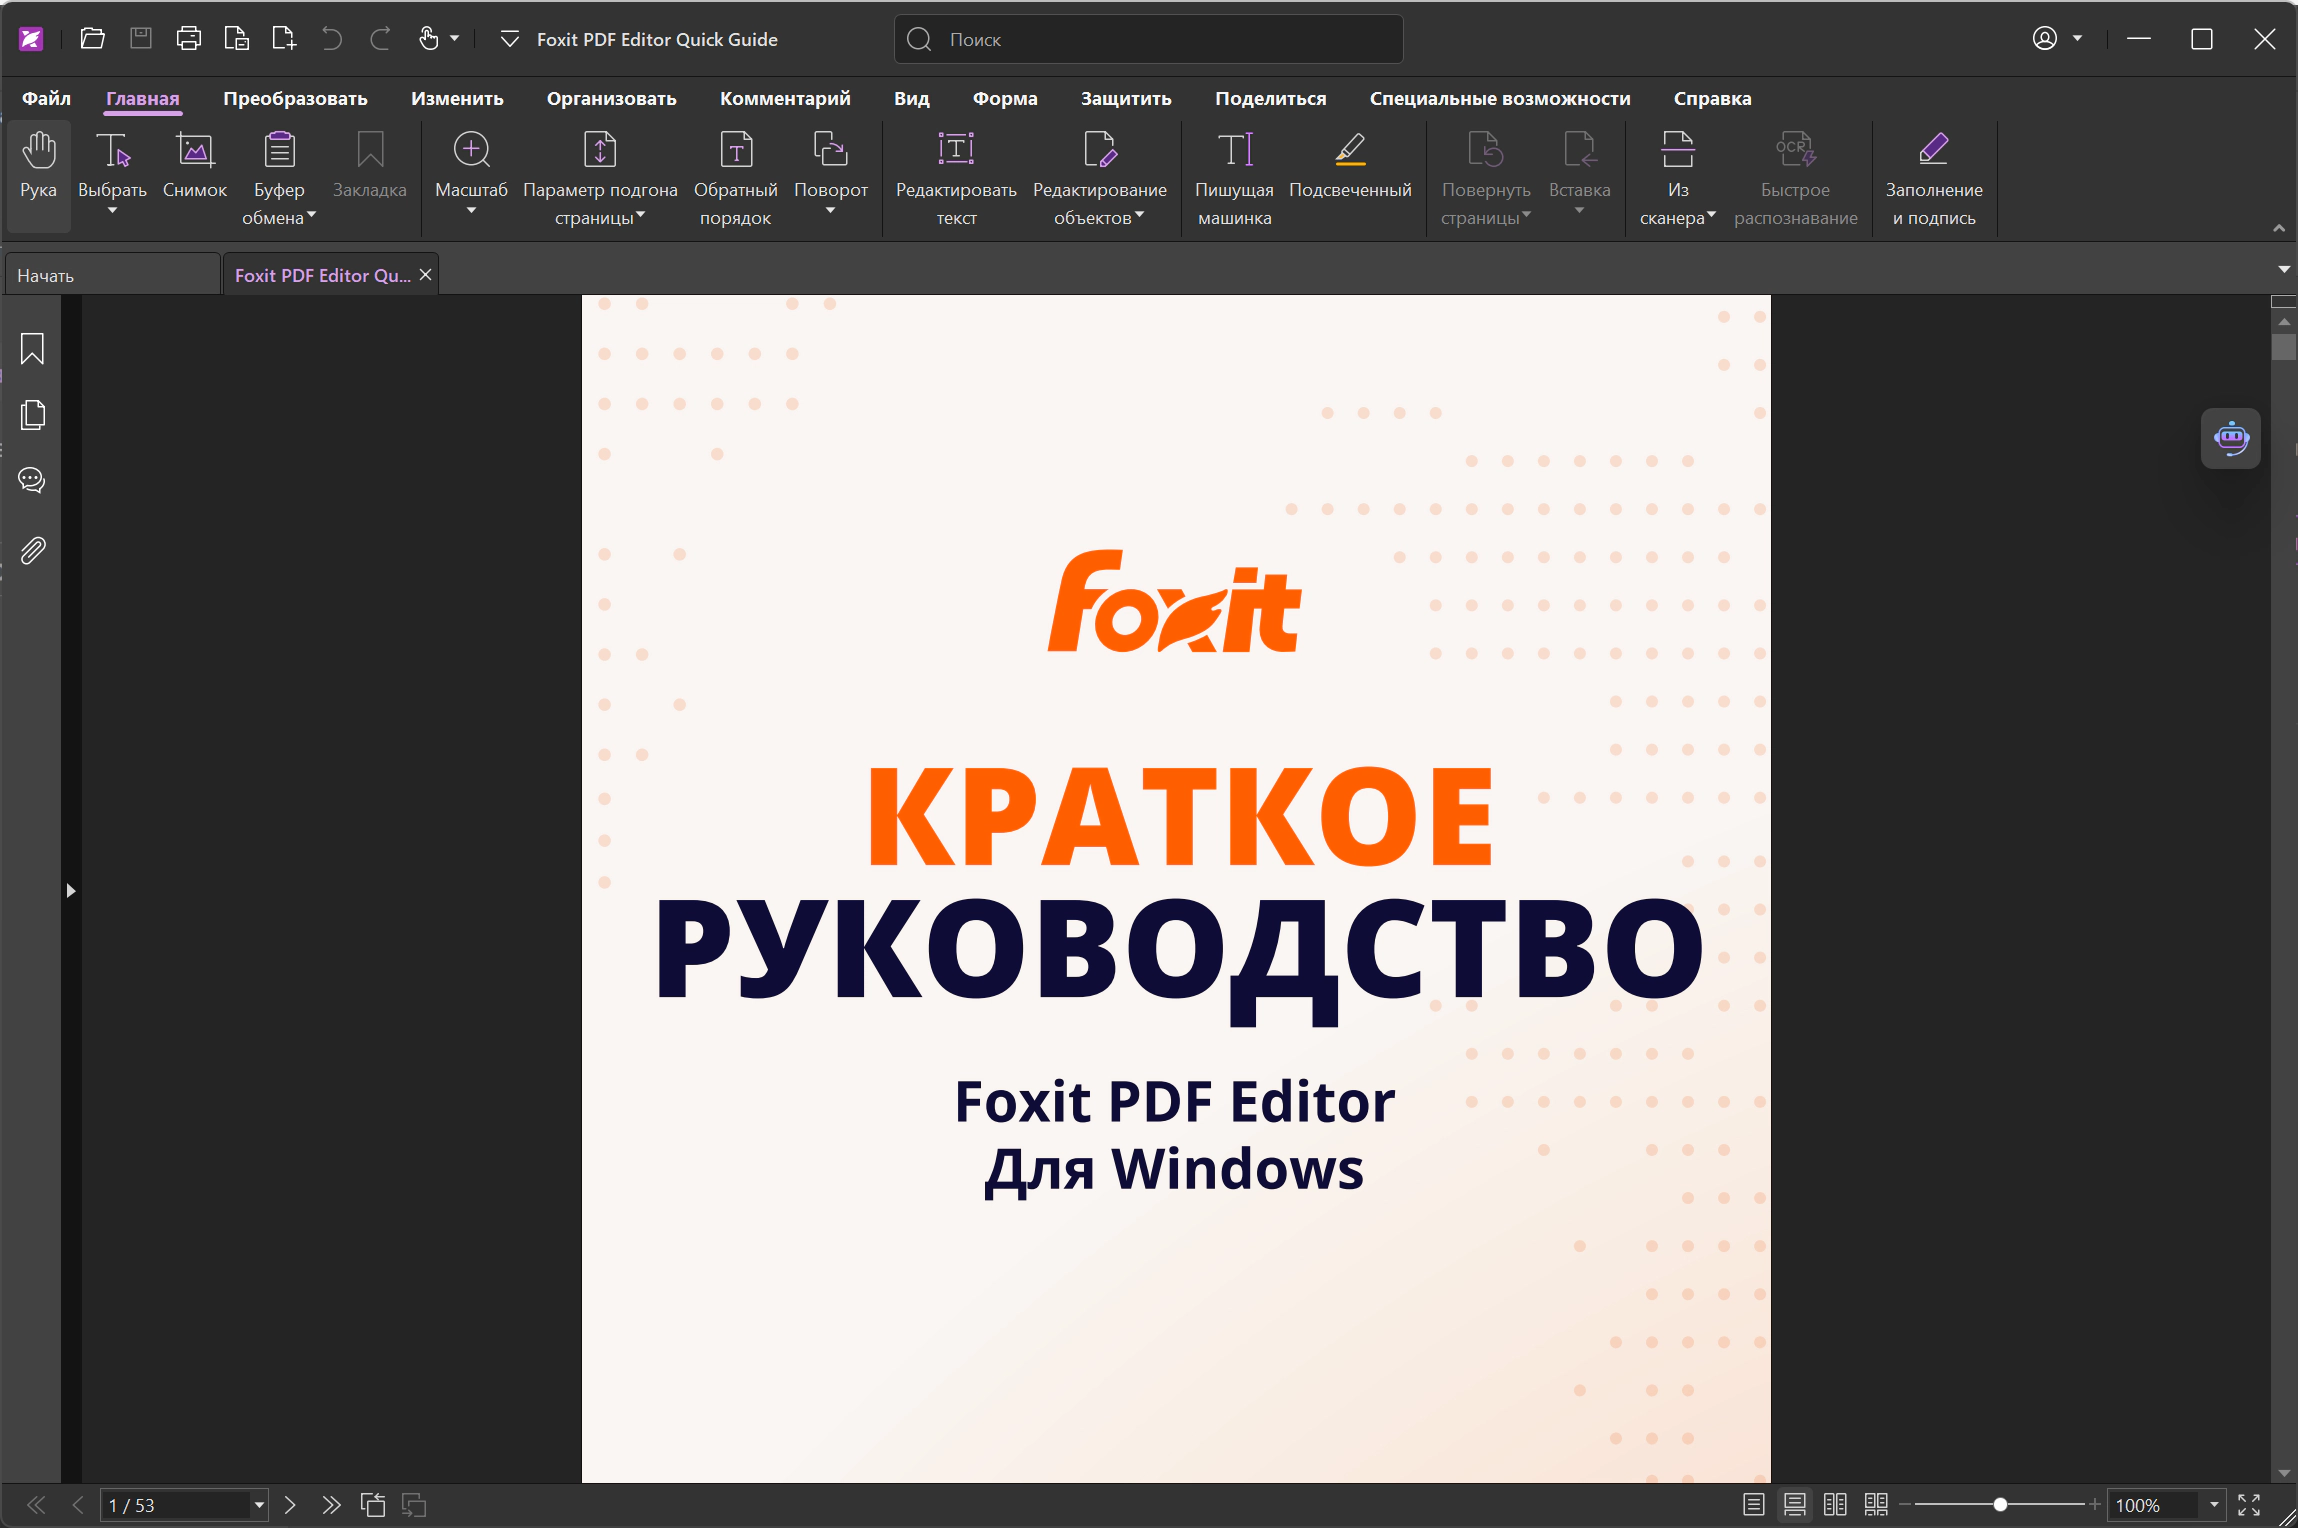Switch to the Преобразовать tab

click(295, 98)
